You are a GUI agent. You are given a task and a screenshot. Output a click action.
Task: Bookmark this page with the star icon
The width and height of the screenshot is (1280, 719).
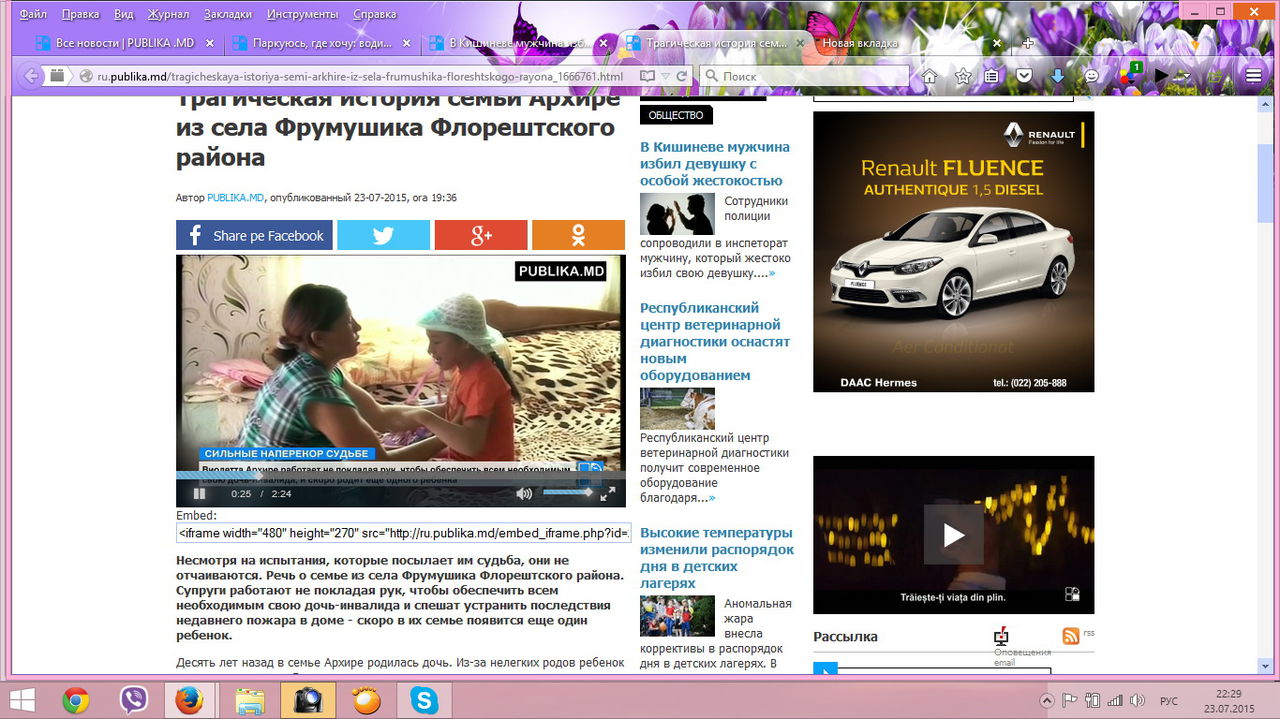(x=962, y=76)
